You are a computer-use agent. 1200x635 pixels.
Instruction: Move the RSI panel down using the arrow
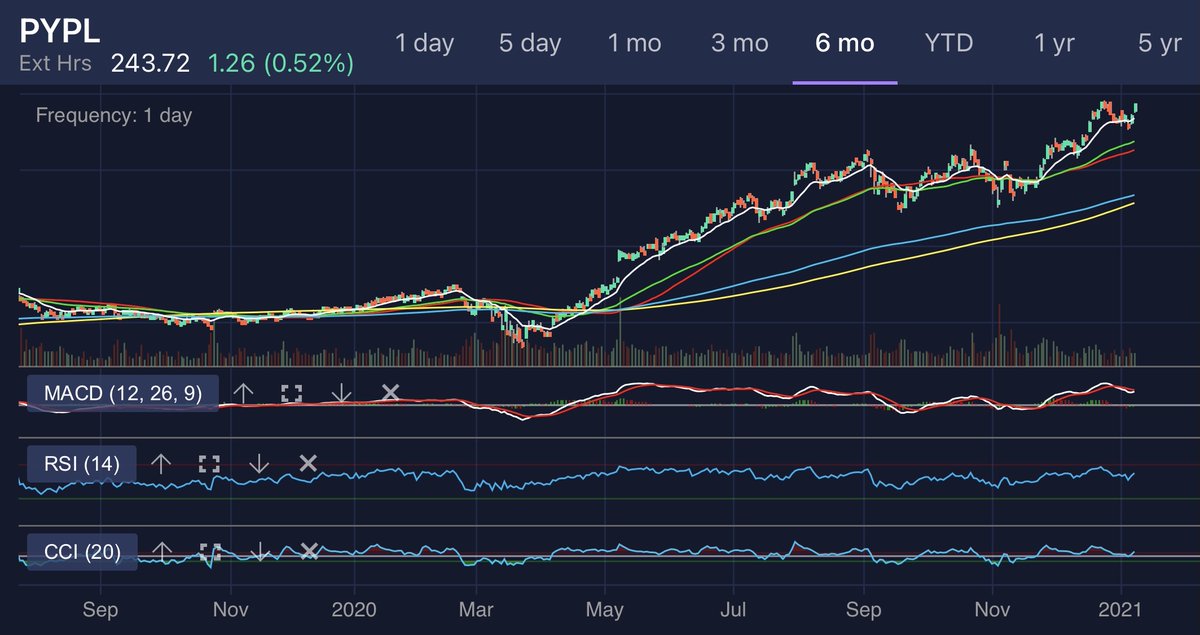(258, 462)
